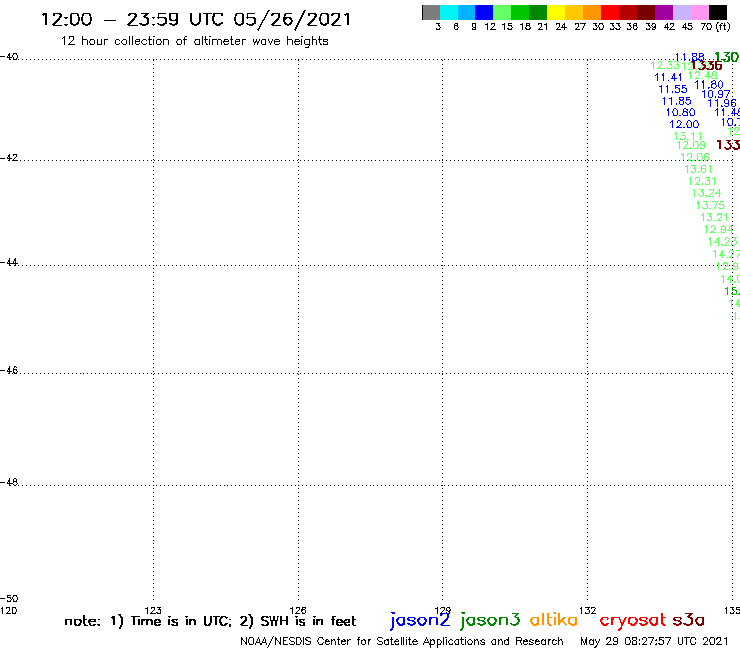
Task: Click the wave height value 11.88
Action: click(x=690, y=57)
